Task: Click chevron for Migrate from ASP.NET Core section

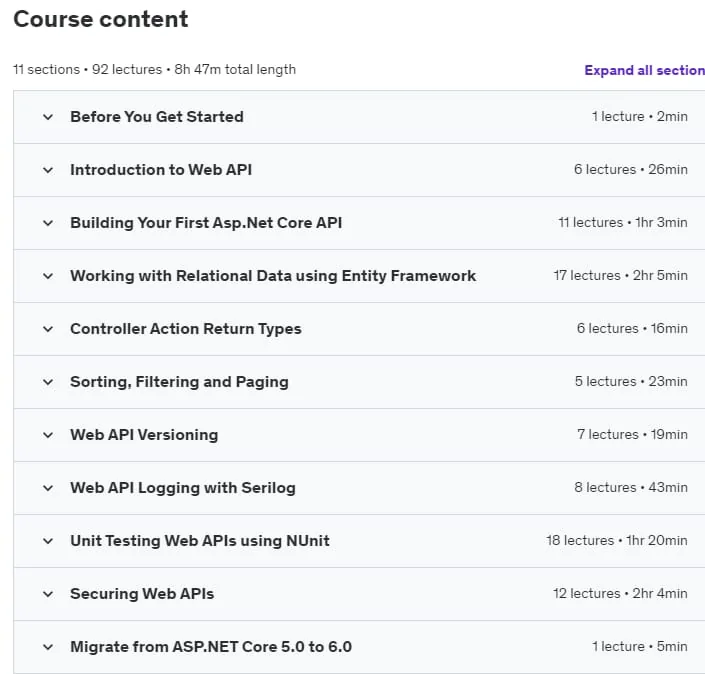Action: point(48,647)
